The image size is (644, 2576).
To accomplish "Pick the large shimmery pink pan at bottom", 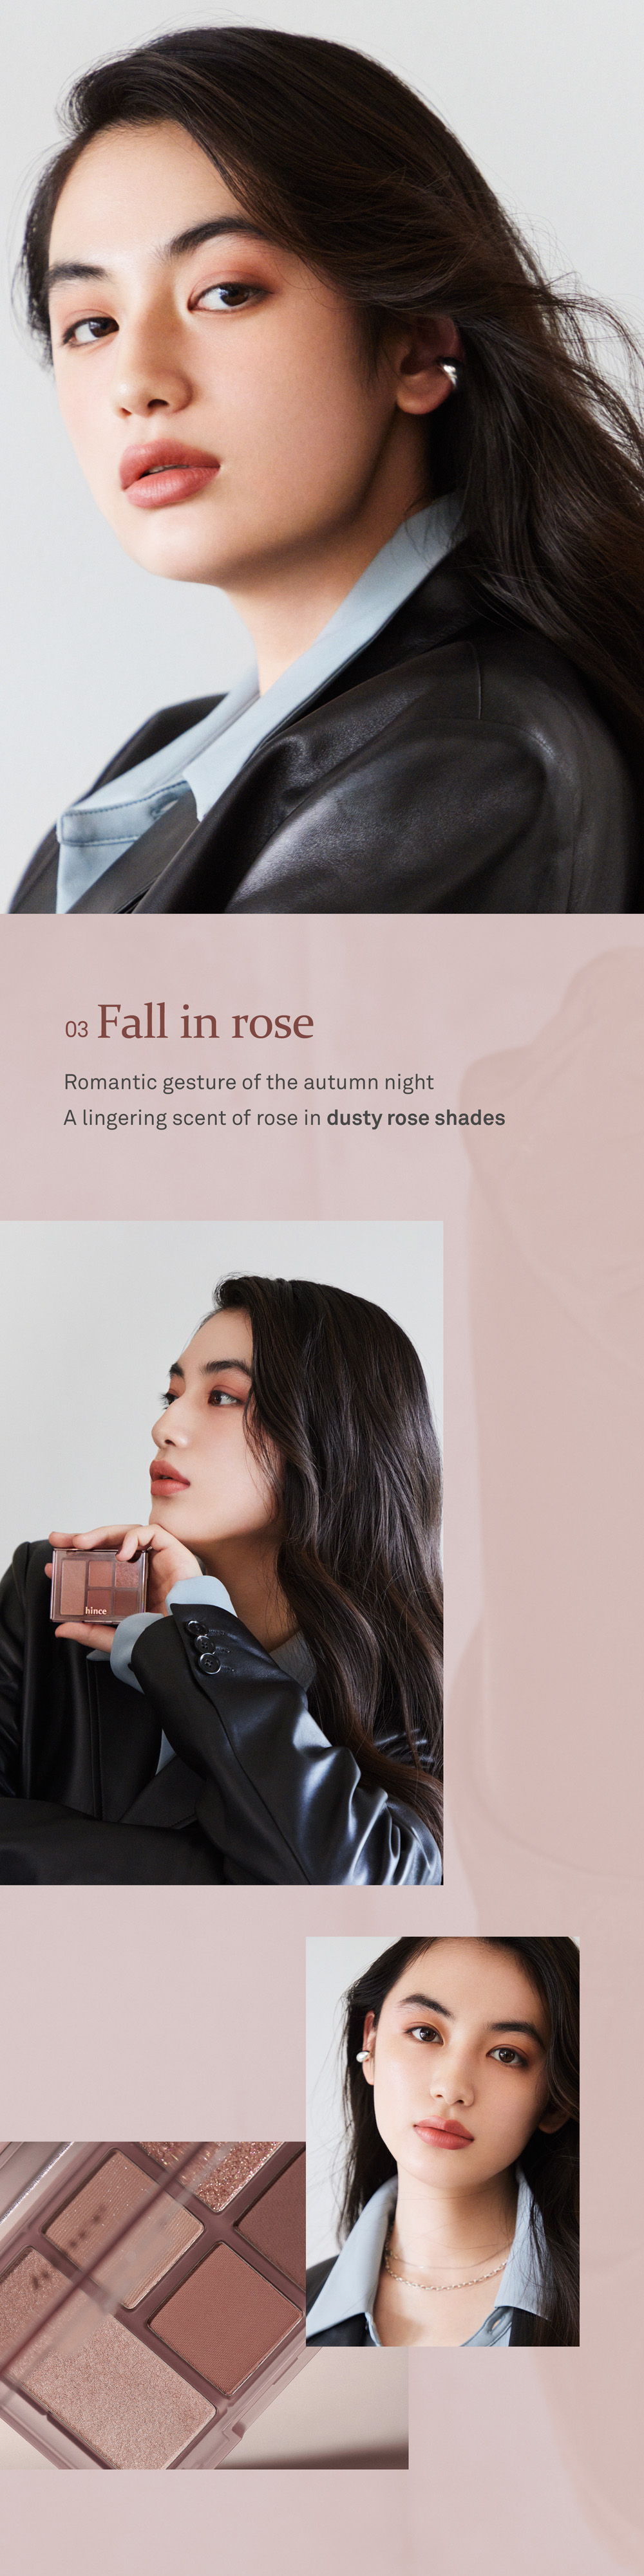I will (x=118, y=2395).
